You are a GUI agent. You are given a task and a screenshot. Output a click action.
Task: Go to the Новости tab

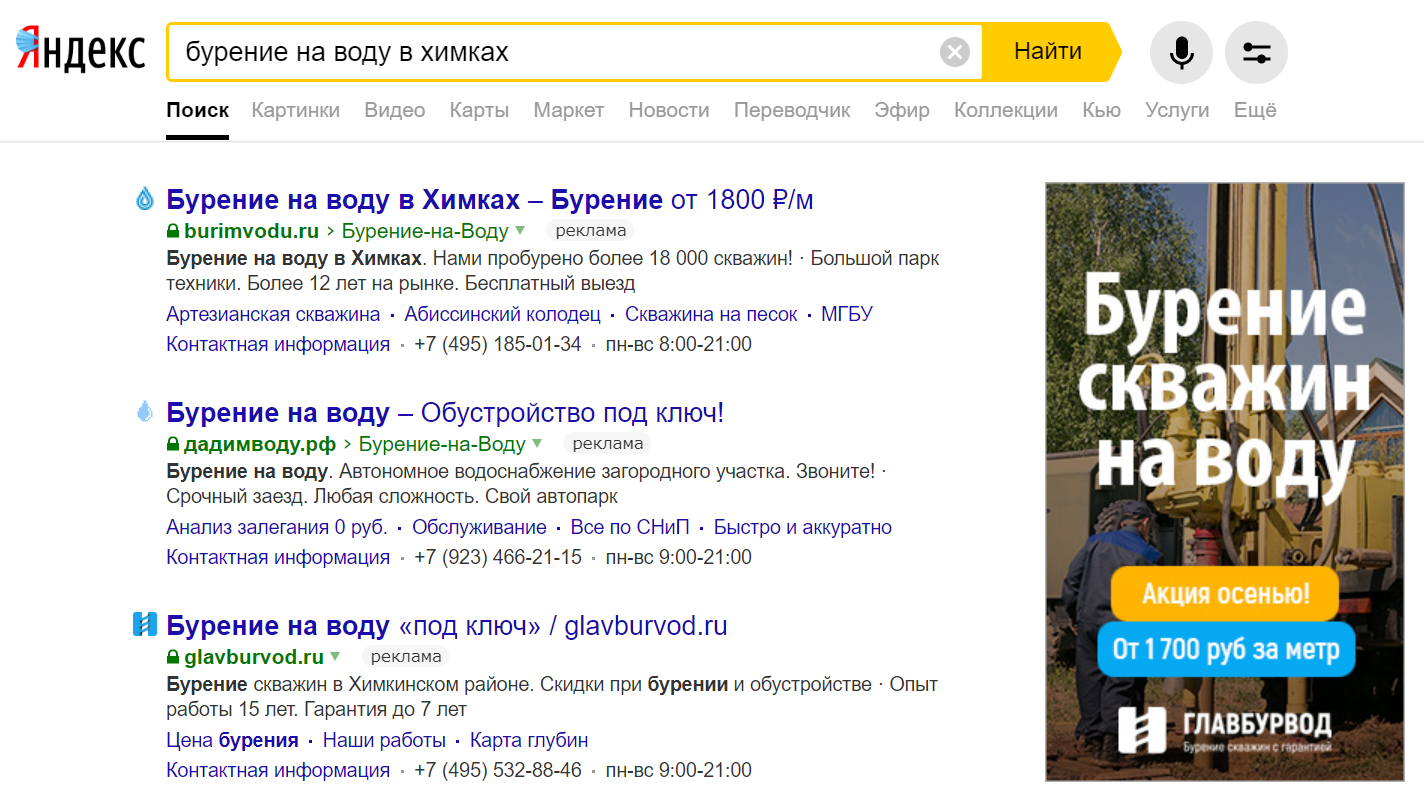pyautogui.click(x=669, y=110)
